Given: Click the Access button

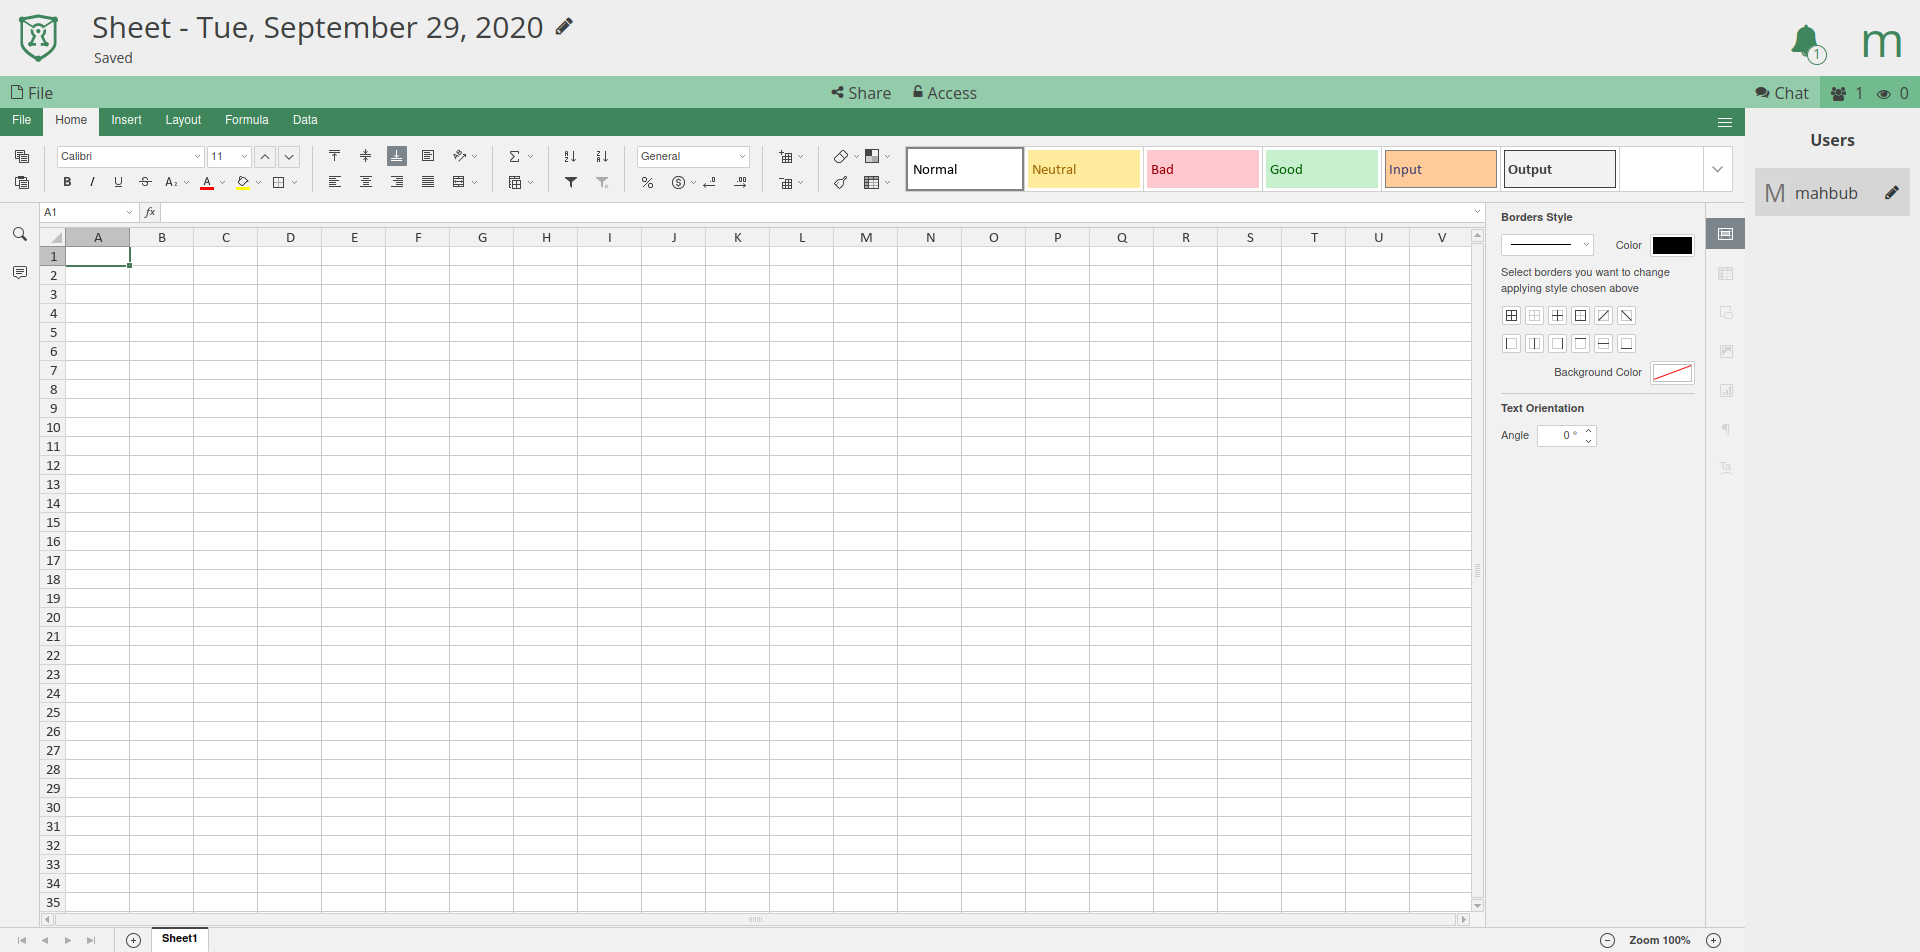Looking at the screenshot, I should click(945, 93).
